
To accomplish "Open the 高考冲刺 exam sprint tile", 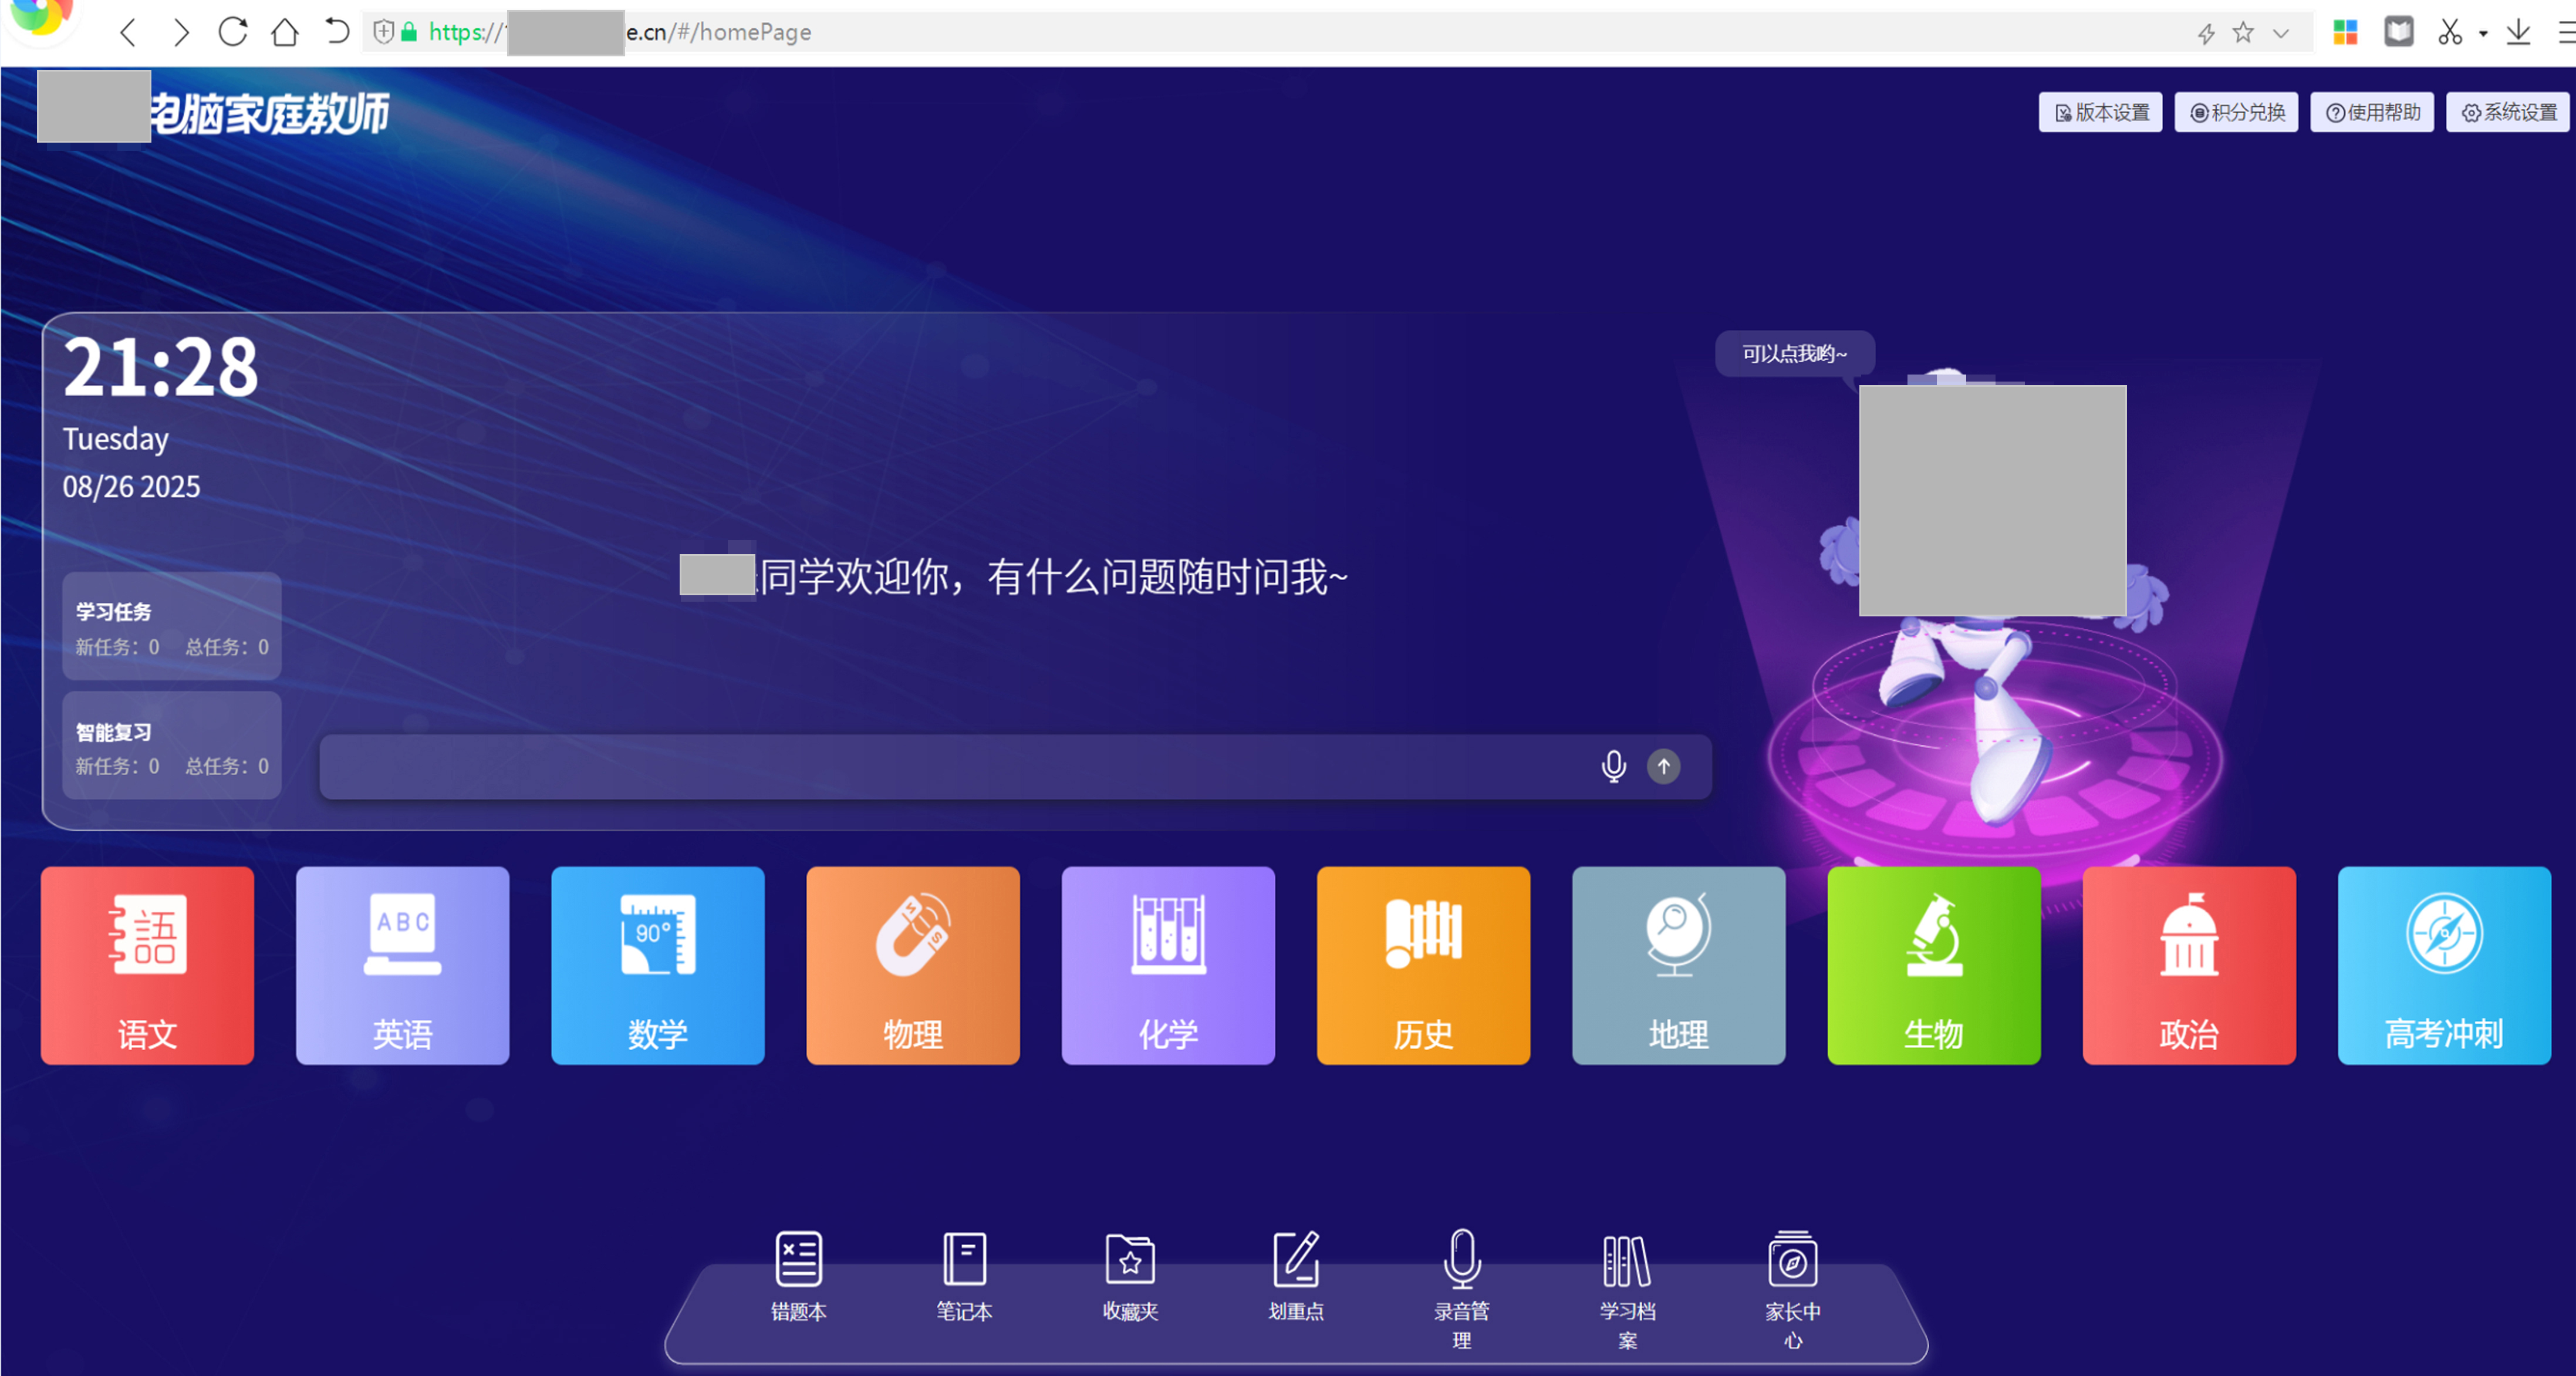I will (x=2443, y=965).
